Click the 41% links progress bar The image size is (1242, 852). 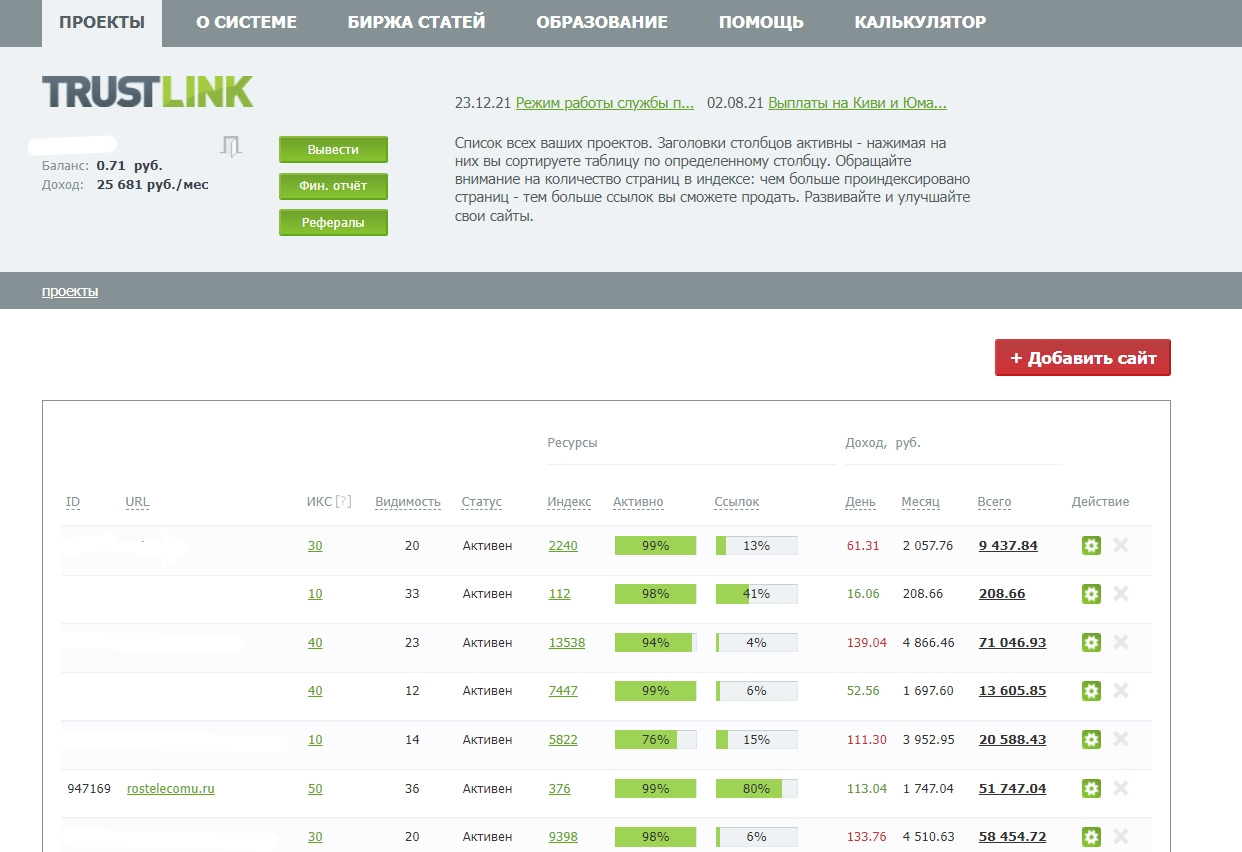pos(756,593)
